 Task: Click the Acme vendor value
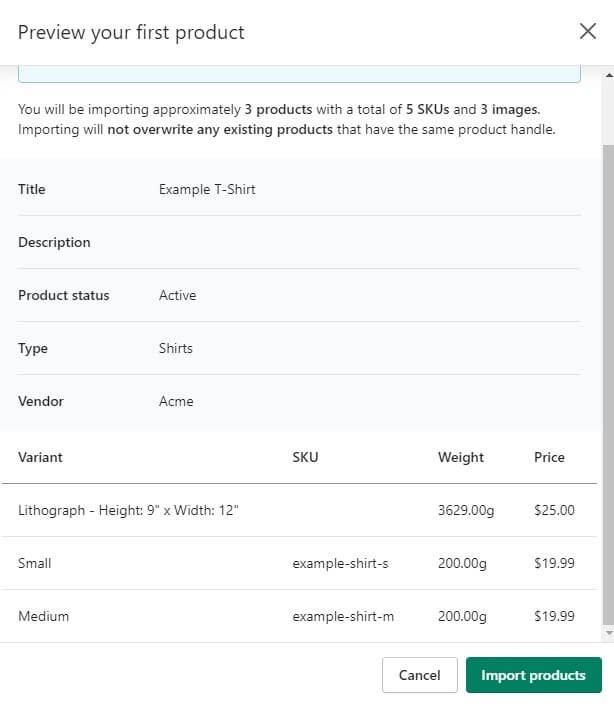(x=176, y=401)
